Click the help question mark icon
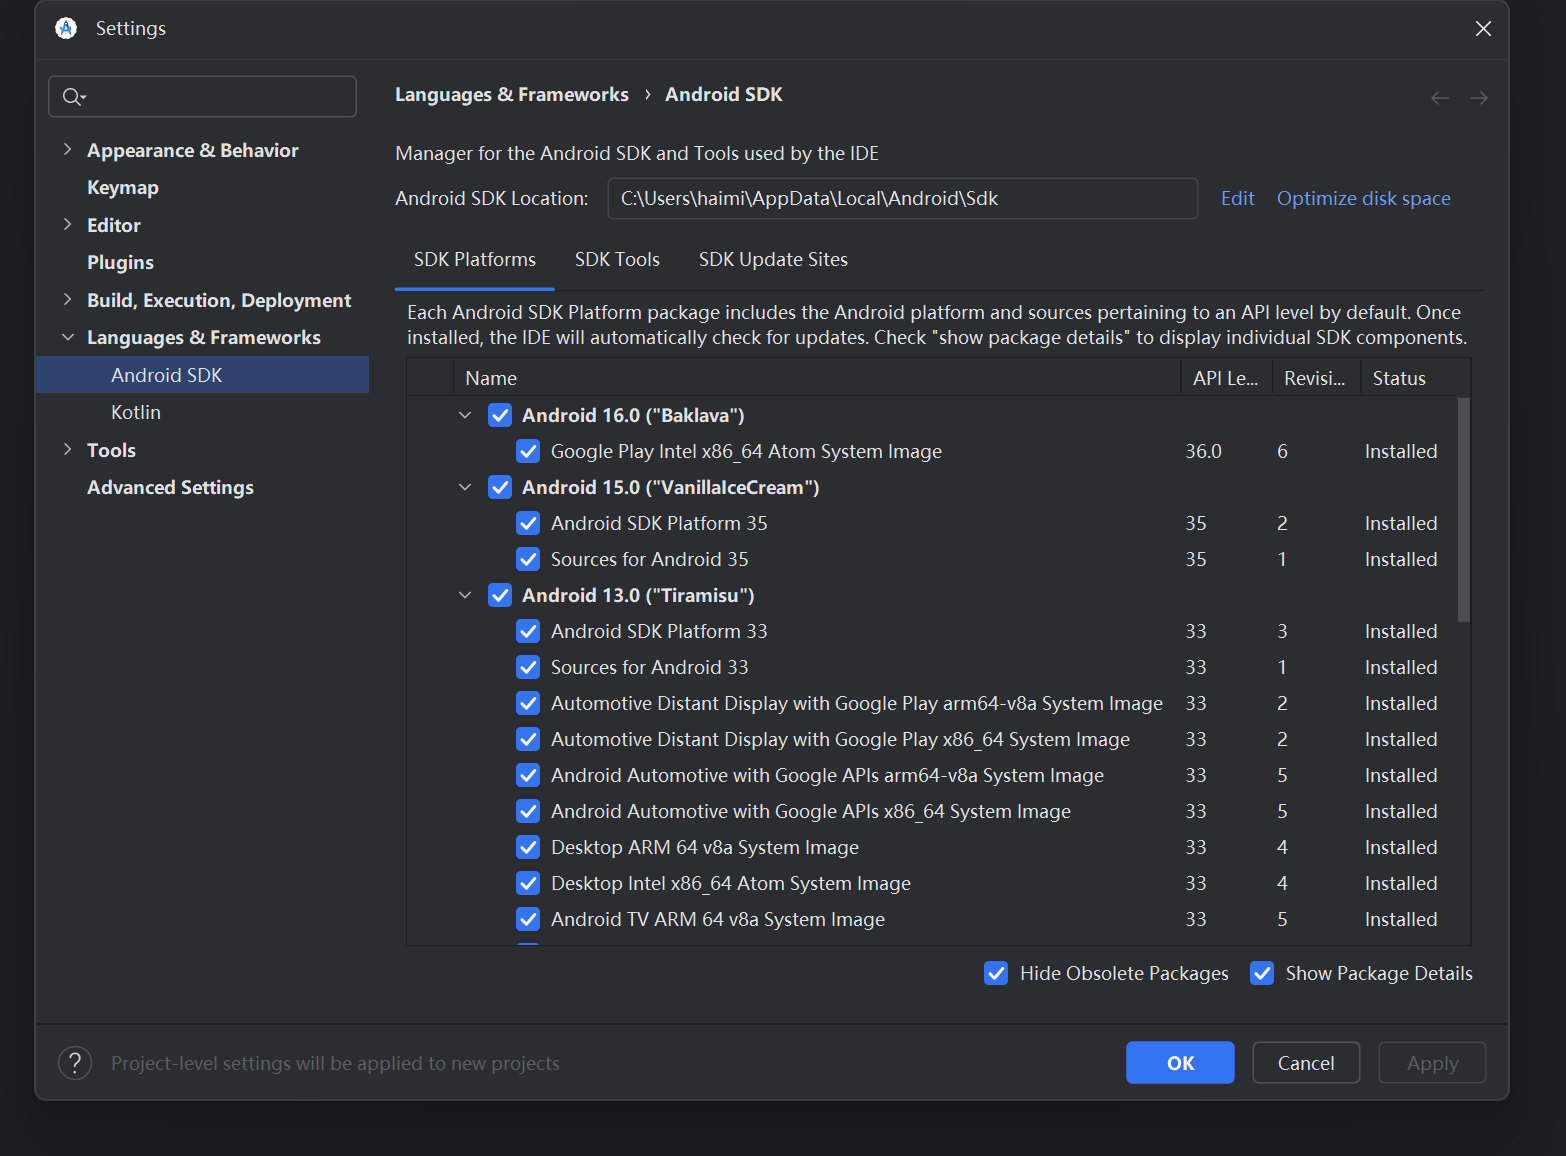Screen dimensions: 1566x1156 point(75,1063)
